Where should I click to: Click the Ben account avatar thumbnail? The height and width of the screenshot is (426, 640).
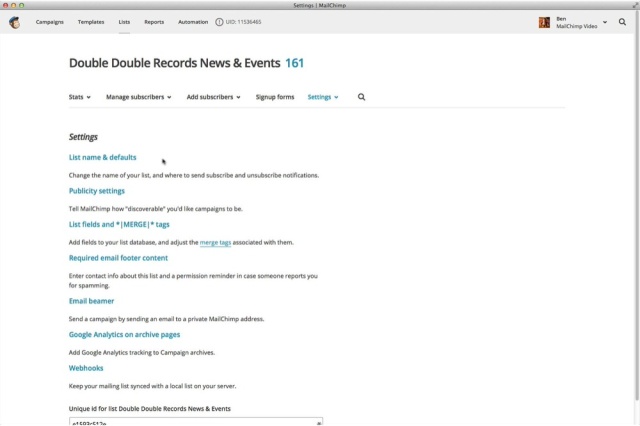tap(544, 22)
